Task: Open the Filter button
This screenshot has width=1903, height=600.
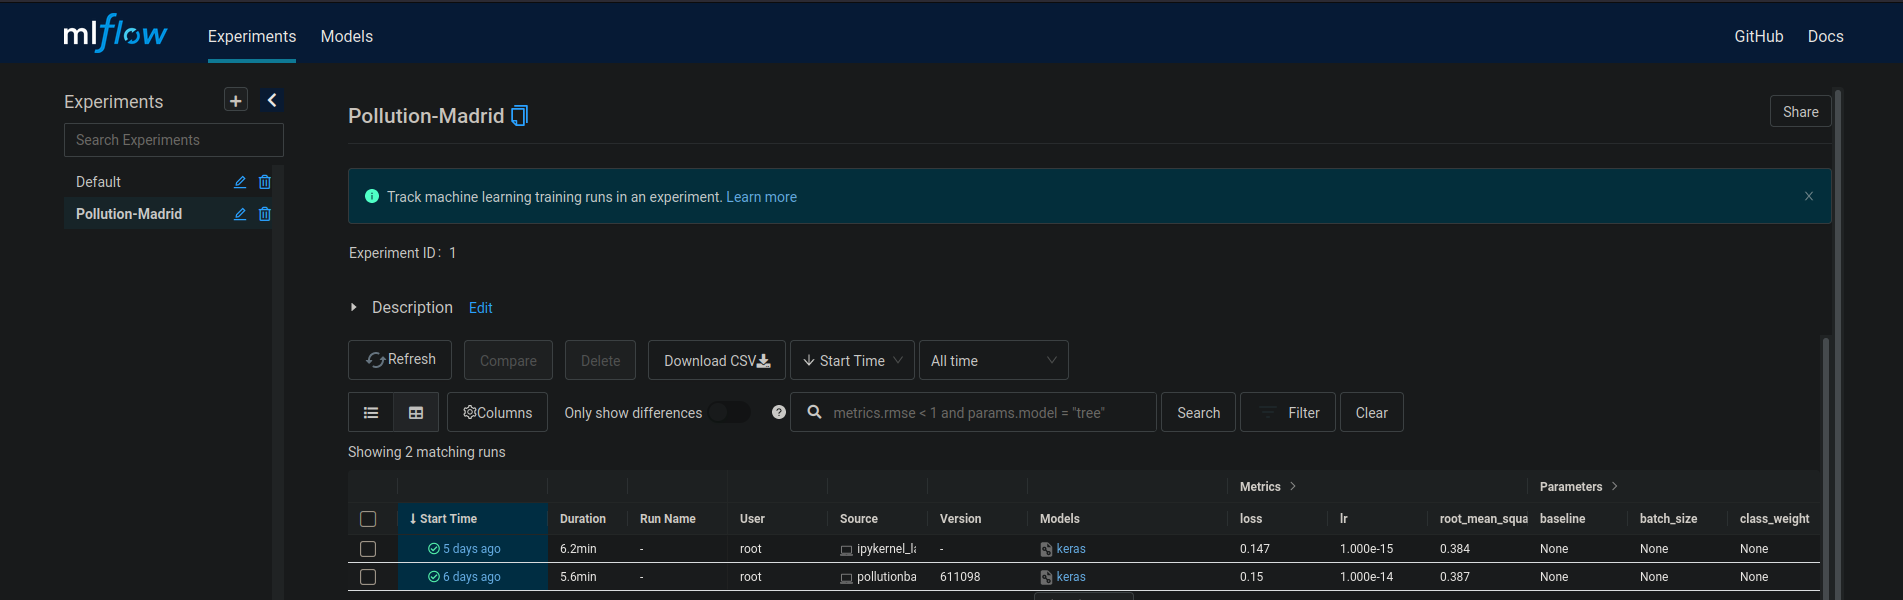Action: pos(1288,412)
